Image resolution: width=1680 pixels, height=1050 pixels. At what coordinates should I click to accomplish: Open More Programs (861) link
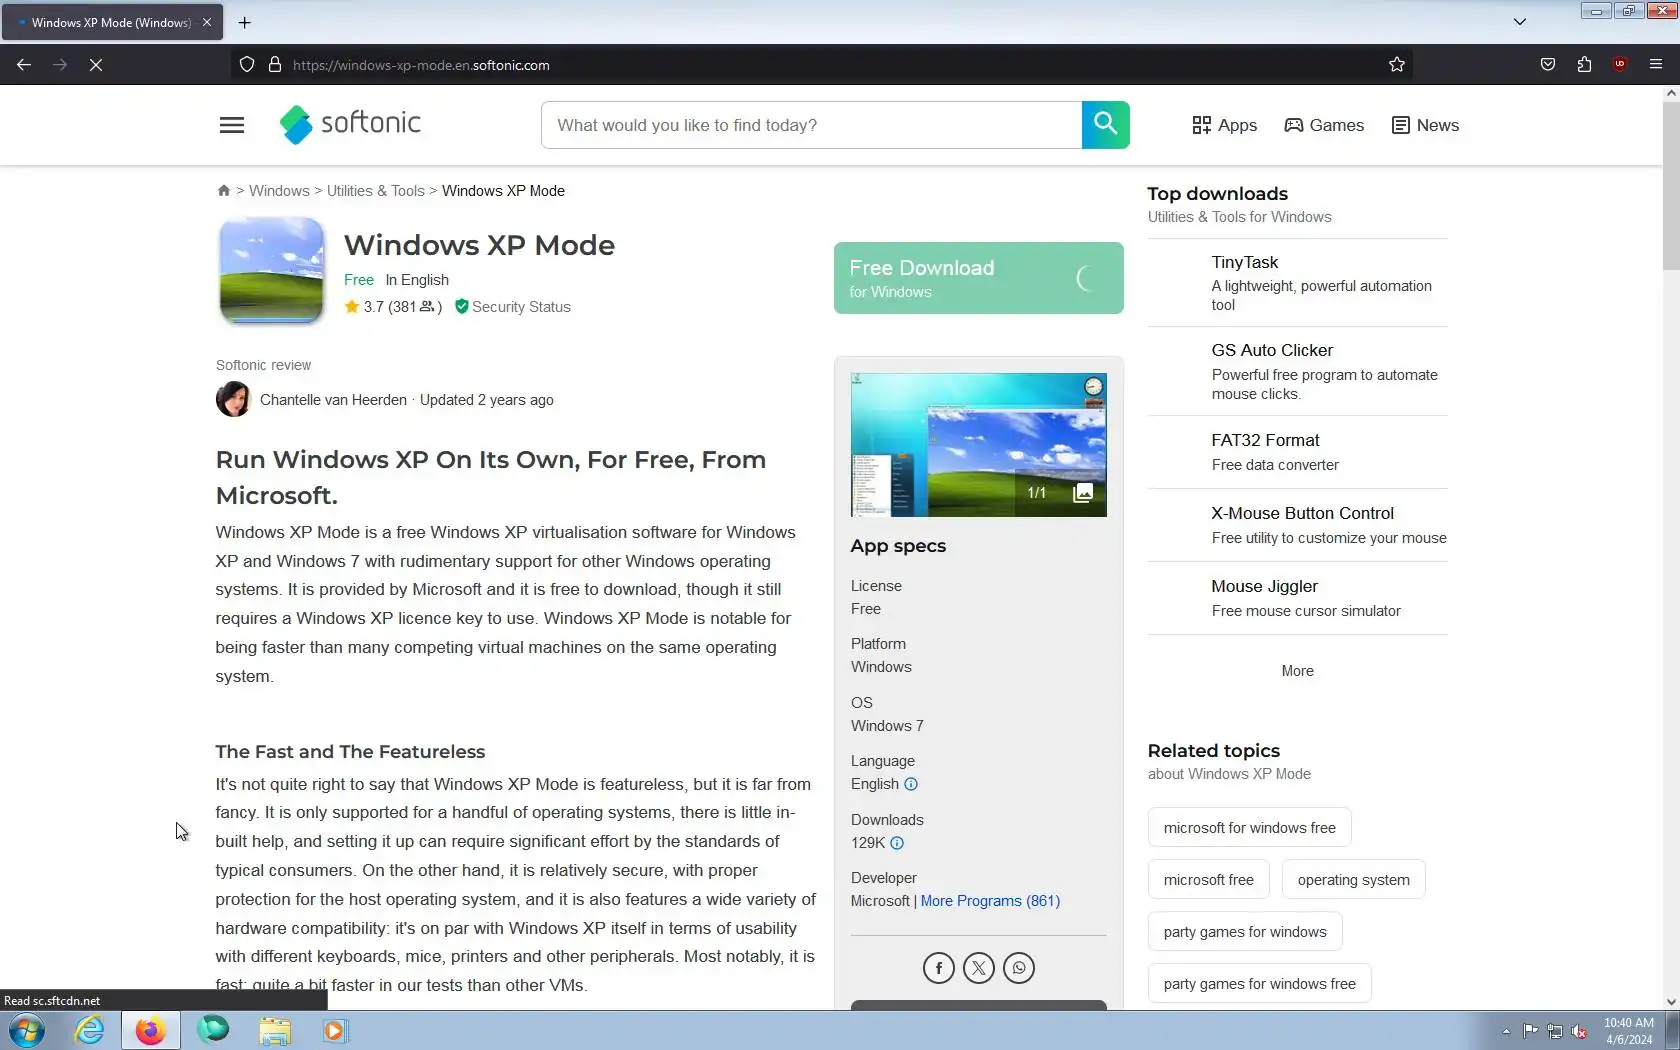tap(990, 901)
